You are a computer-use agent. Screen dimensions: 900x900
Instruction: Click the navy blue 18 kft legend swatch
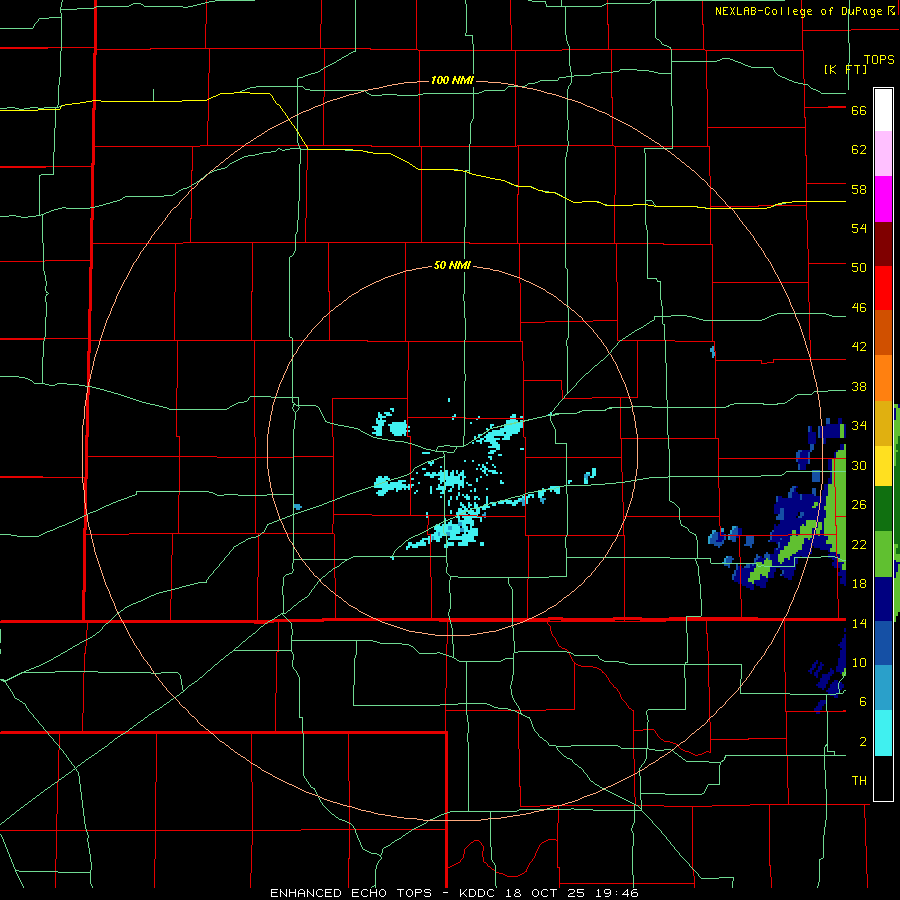click(883, 599)
